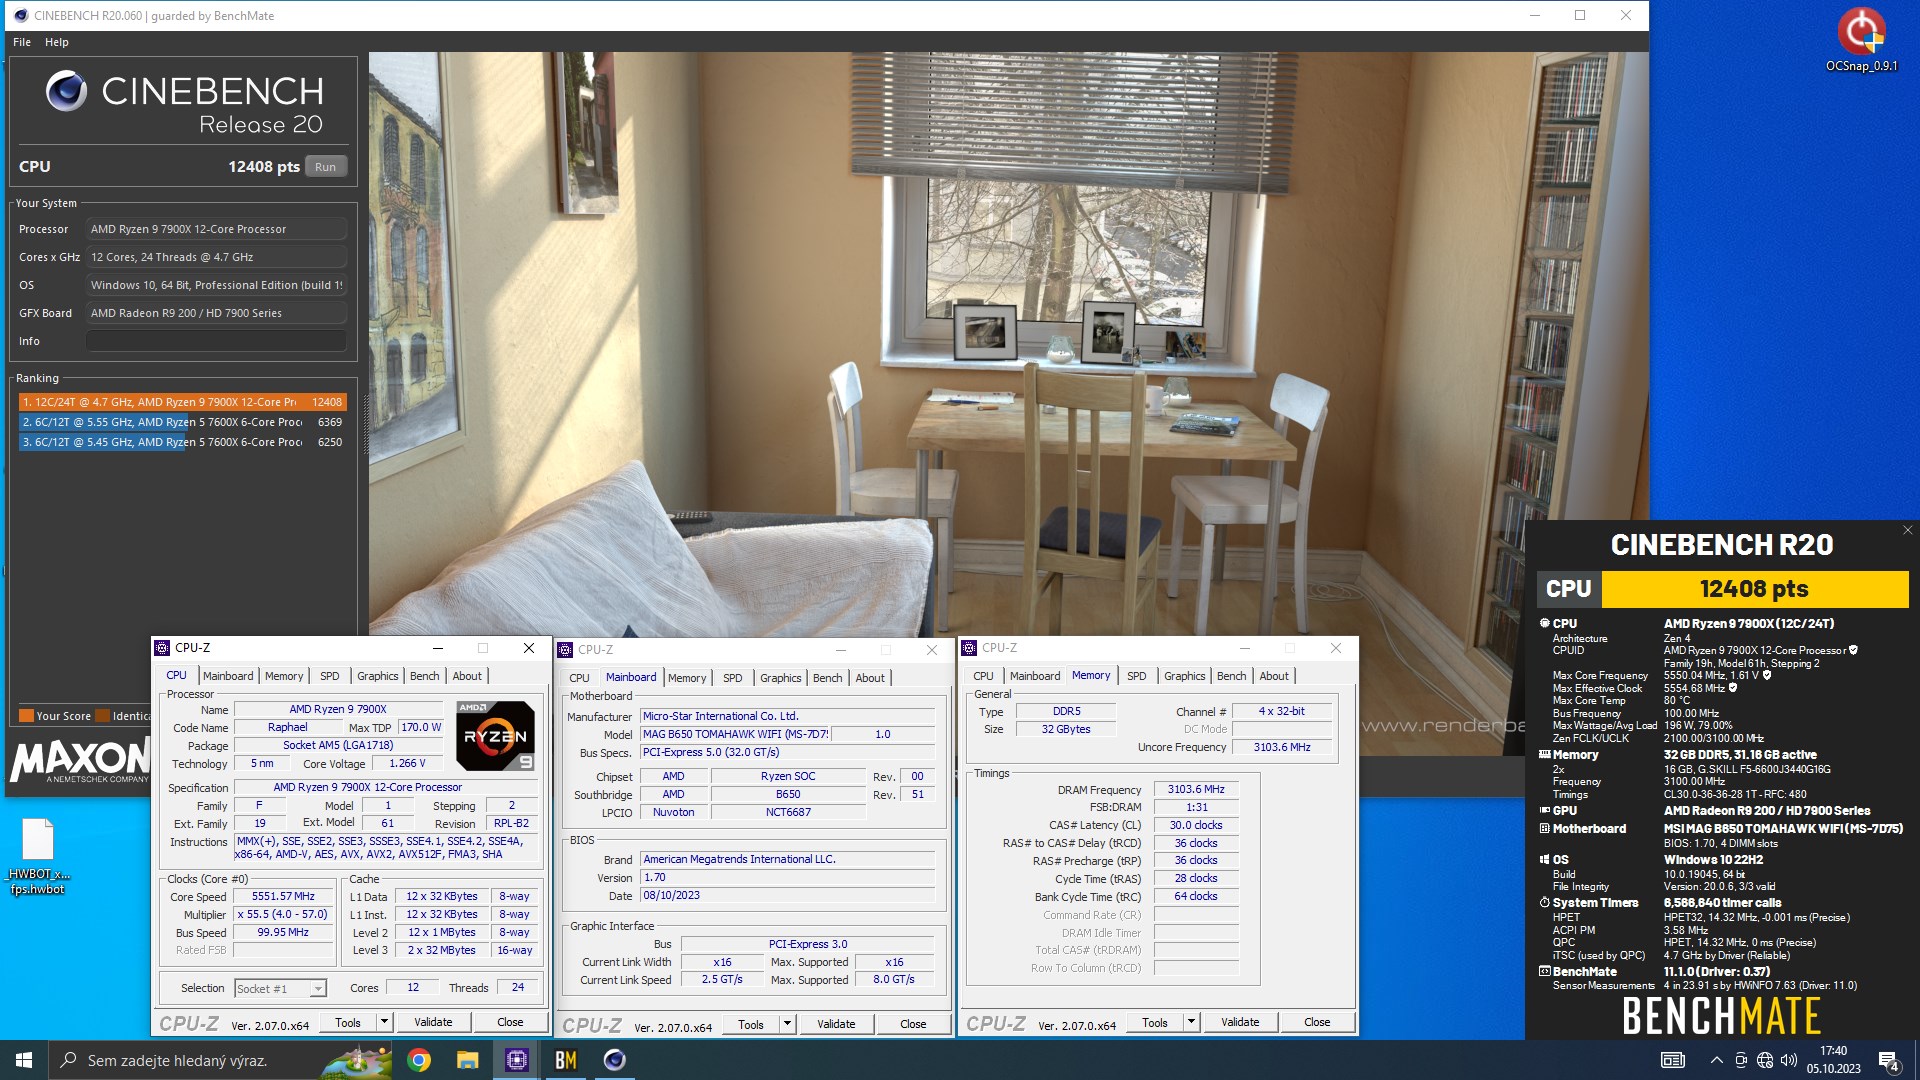Click the CAS# Latency 30.0 clocks value
This screenshot has width=1920, height=1080.
[x=1196, y=826]
